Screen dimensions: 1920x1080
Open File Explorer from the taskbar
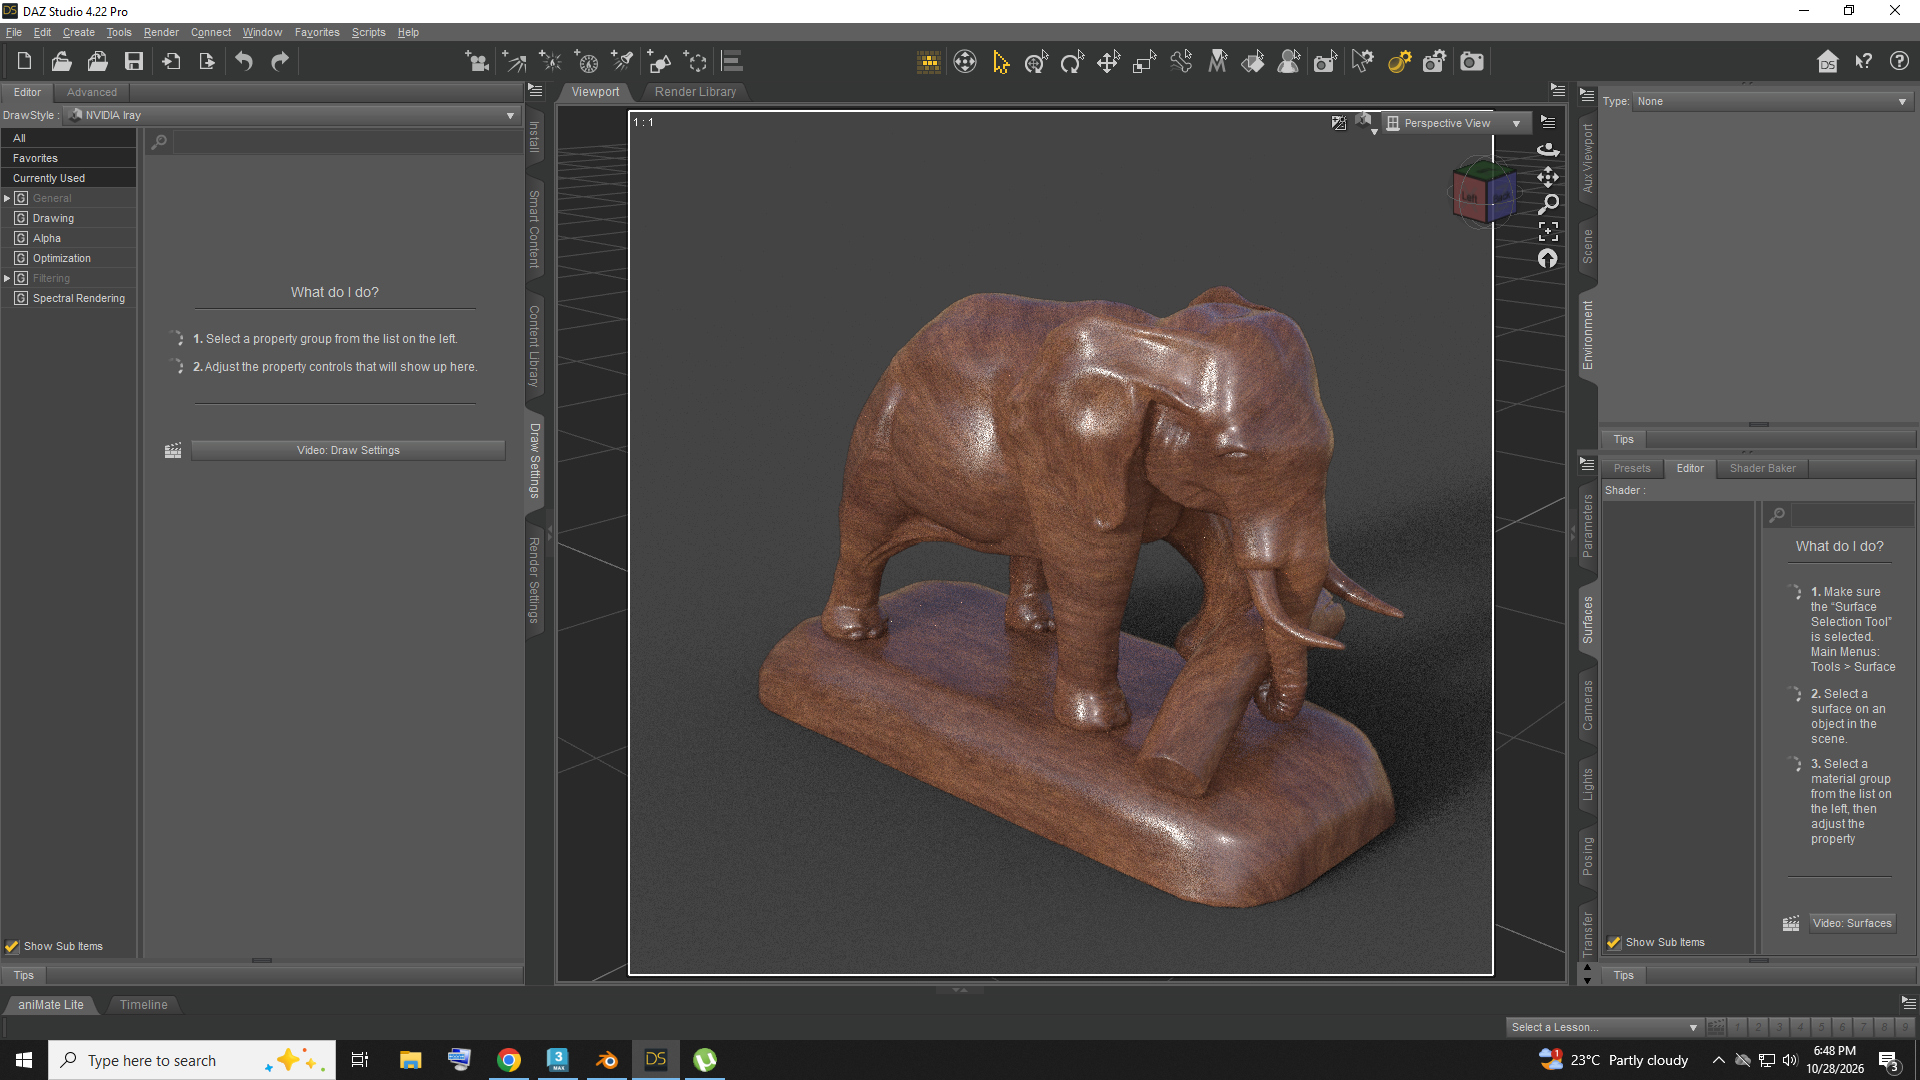coord(410,1060)
